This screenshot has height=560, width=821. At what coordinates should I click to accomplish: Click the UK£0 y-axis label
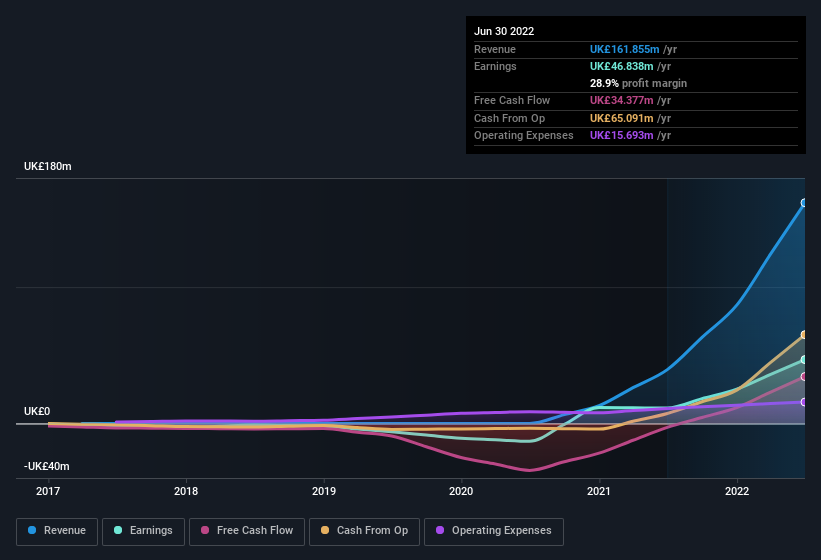[37, 411]
